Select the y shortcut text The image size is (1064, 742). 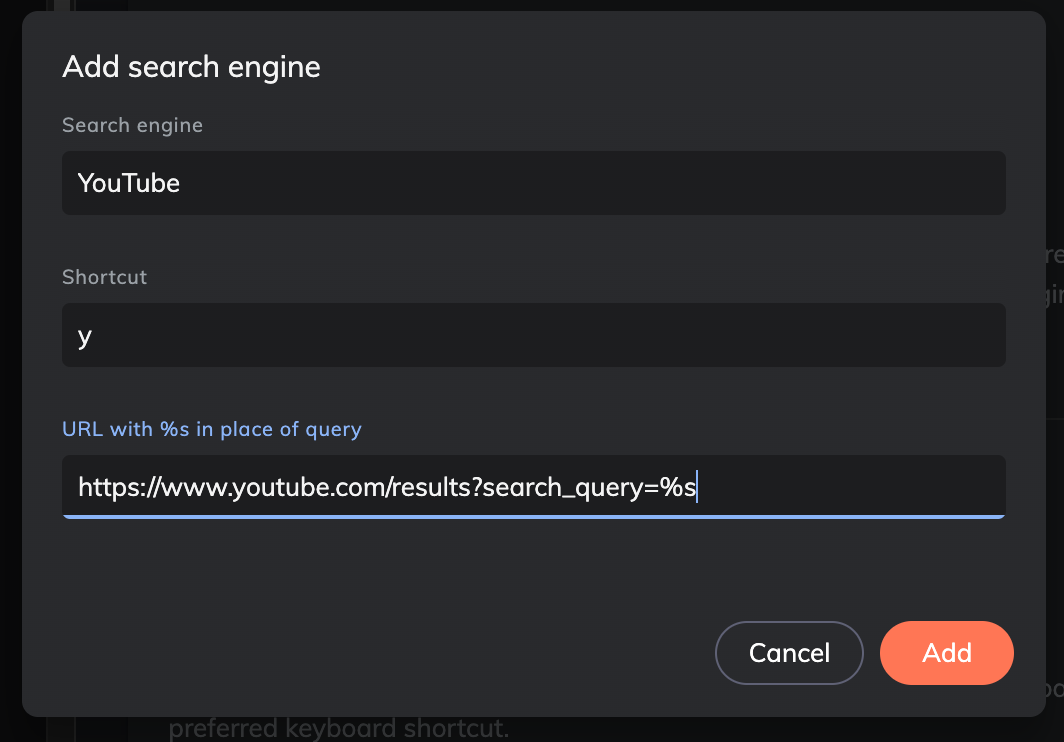pyautogui.click(x=85, y=335)
